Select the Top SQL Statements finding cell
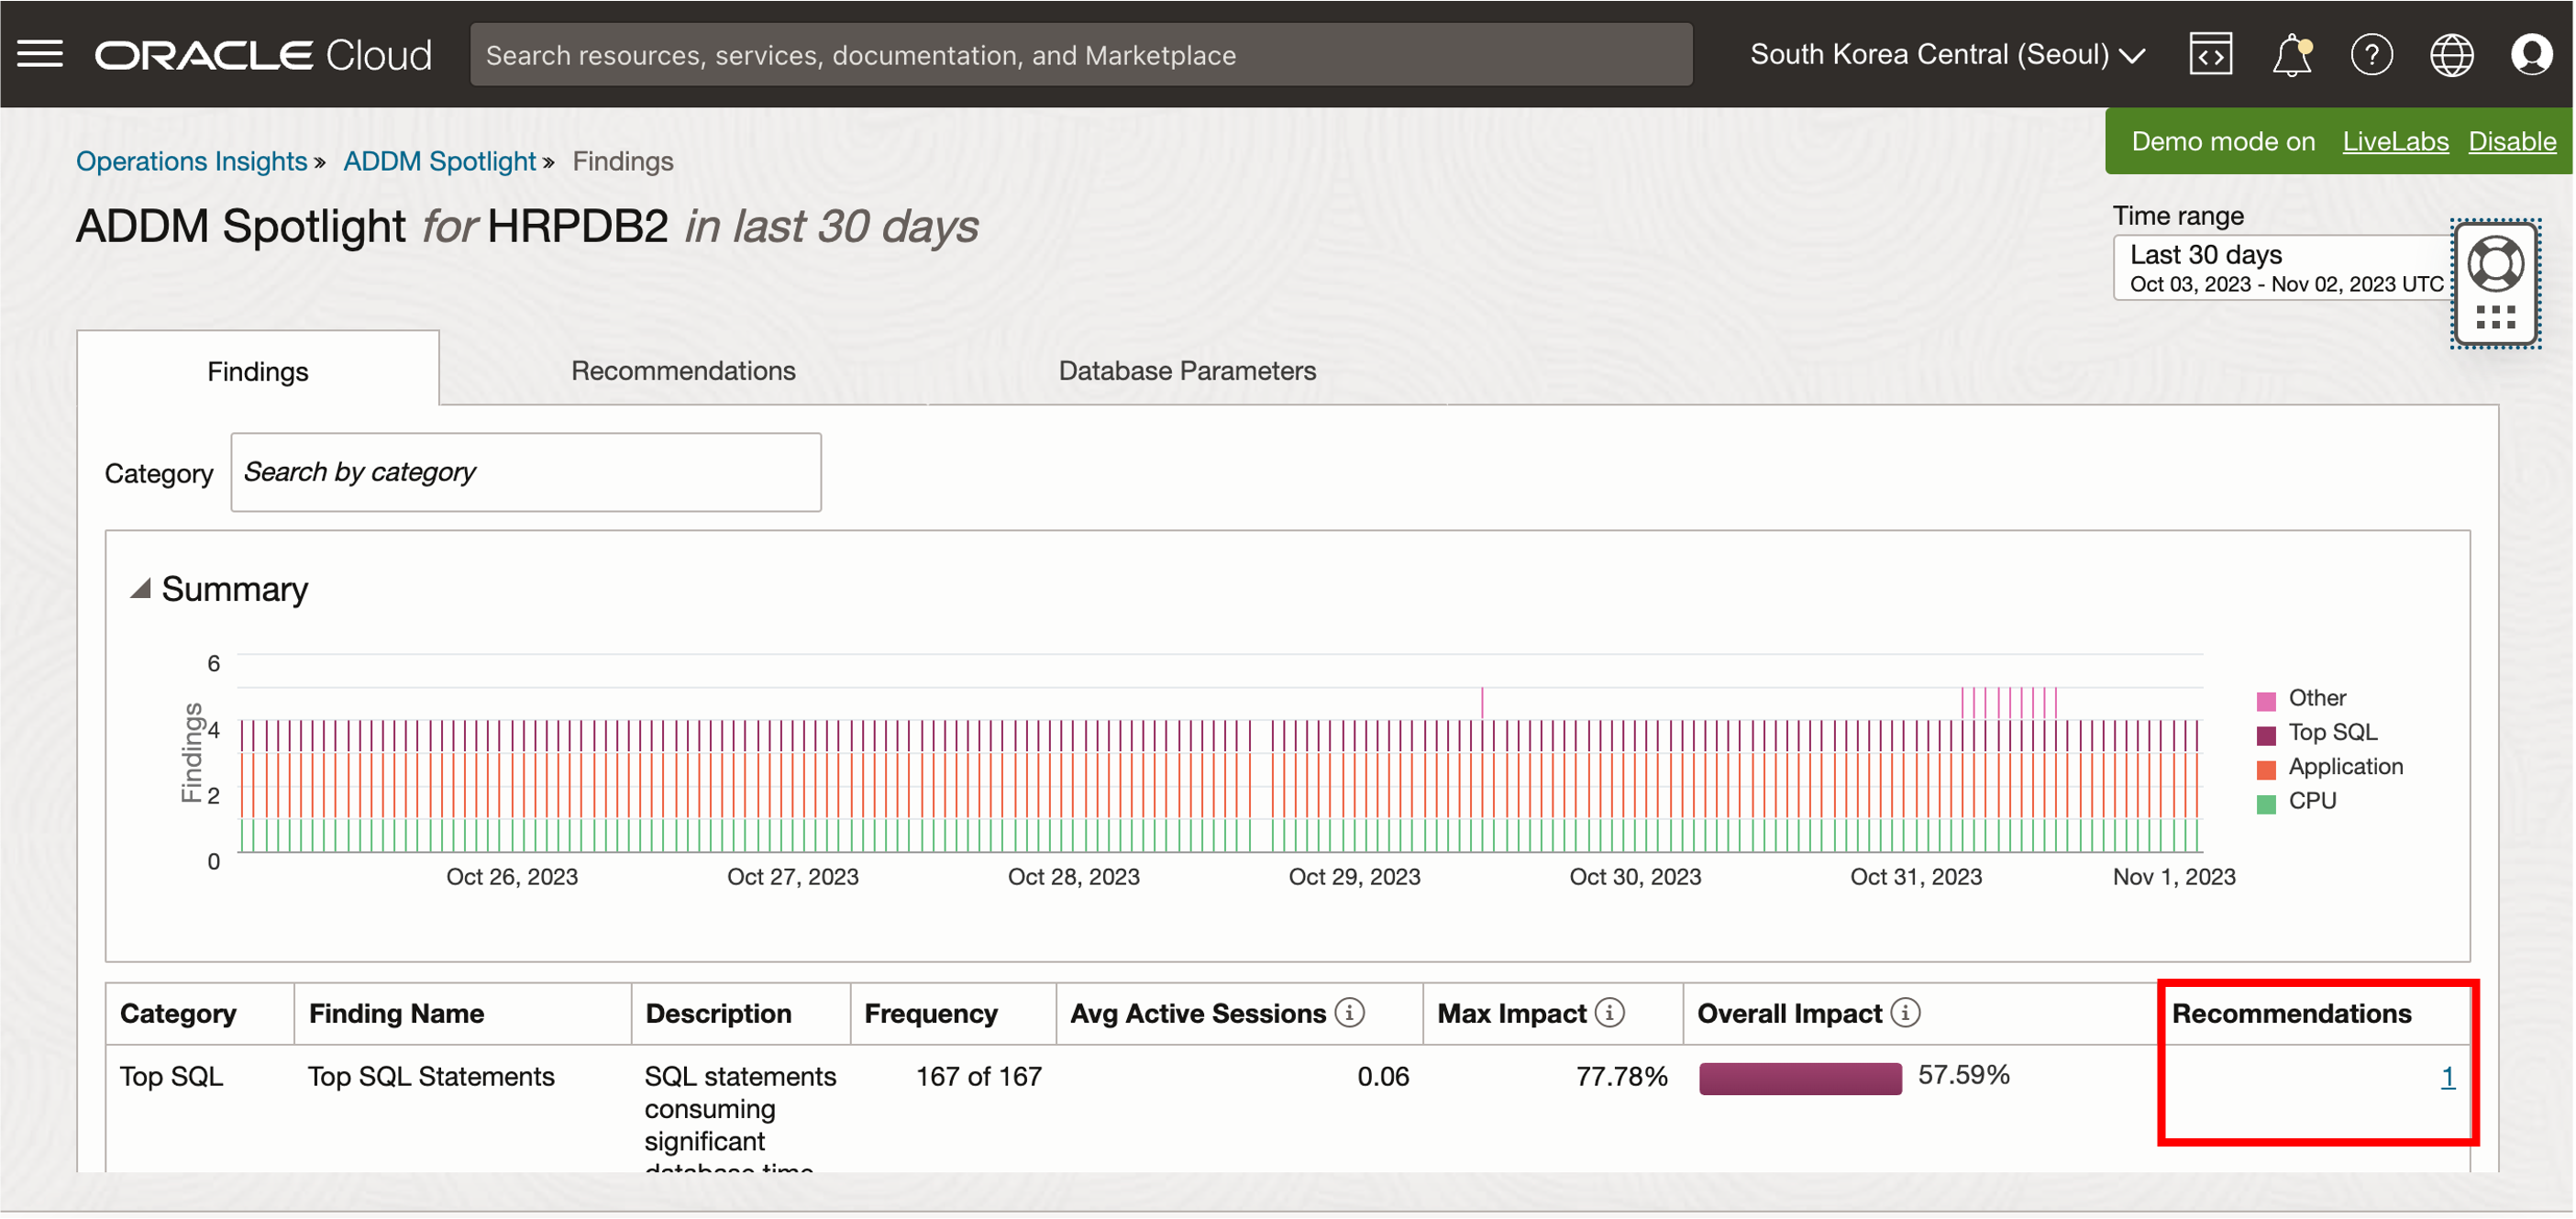Viewport: 2576px width, 1219px height. [431, 1076]
